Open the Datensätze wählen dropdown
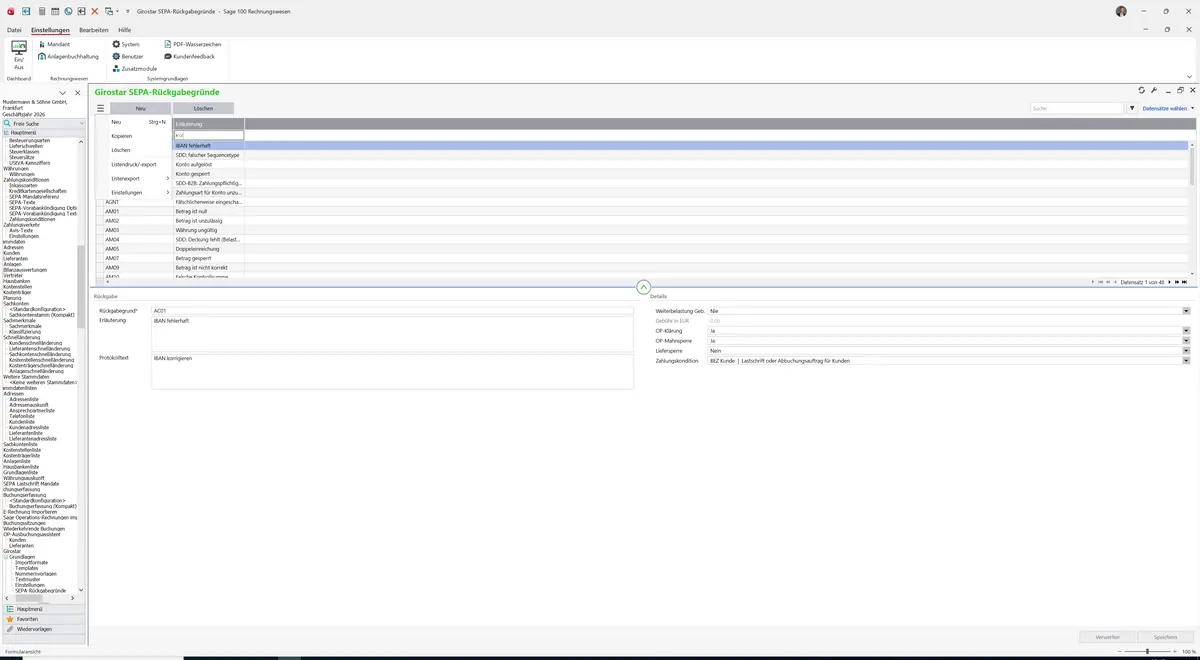The width and height of the screenshot is (1200, 660). 1168,108
